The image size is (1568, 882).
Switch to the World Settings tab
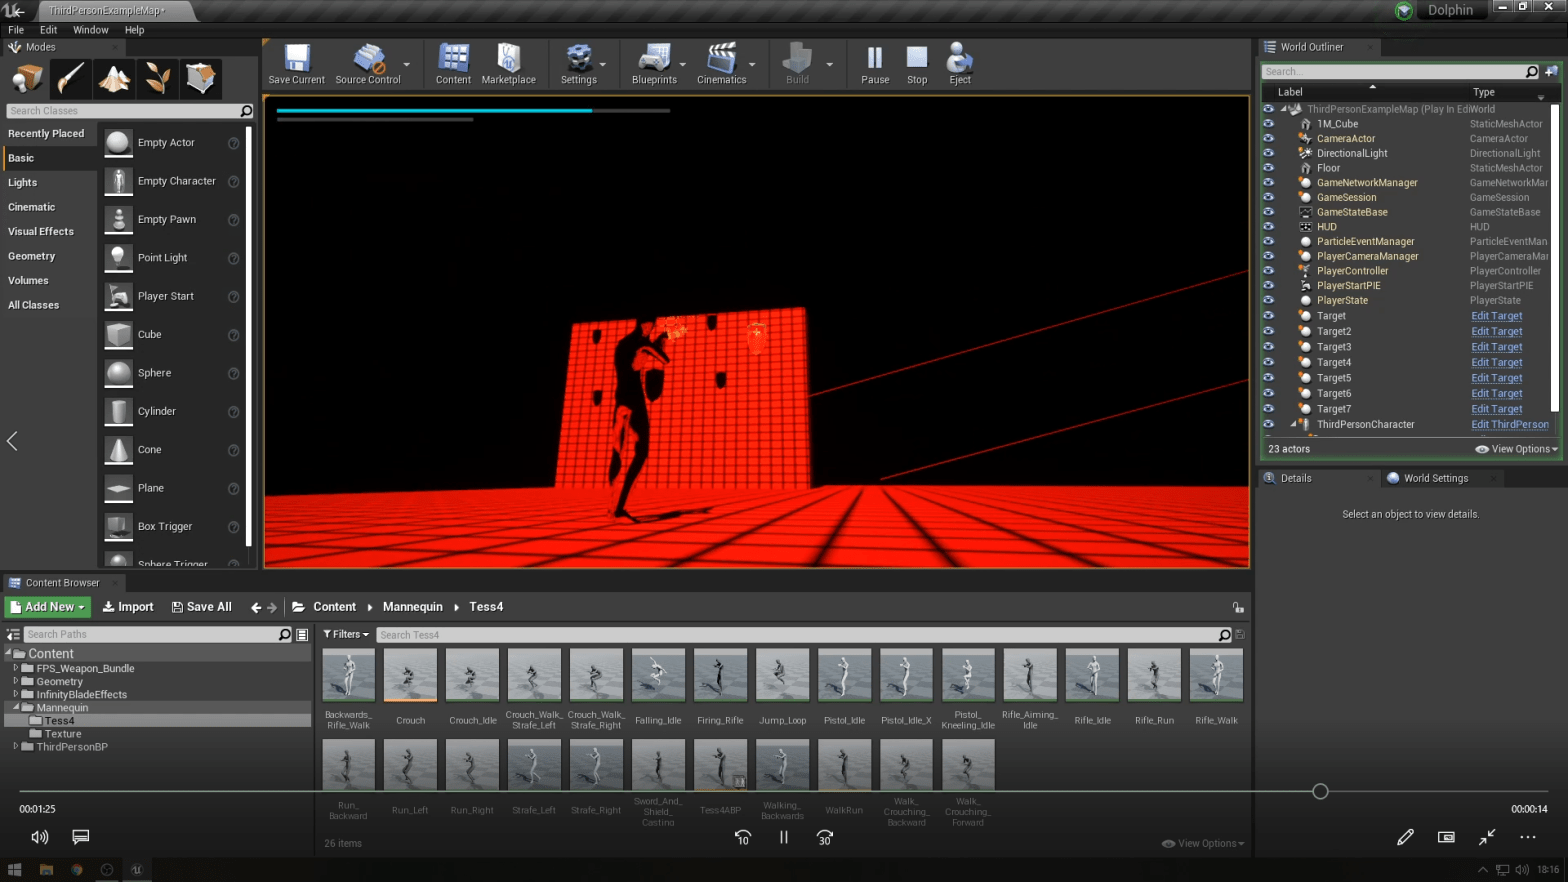pos(1435,478)
